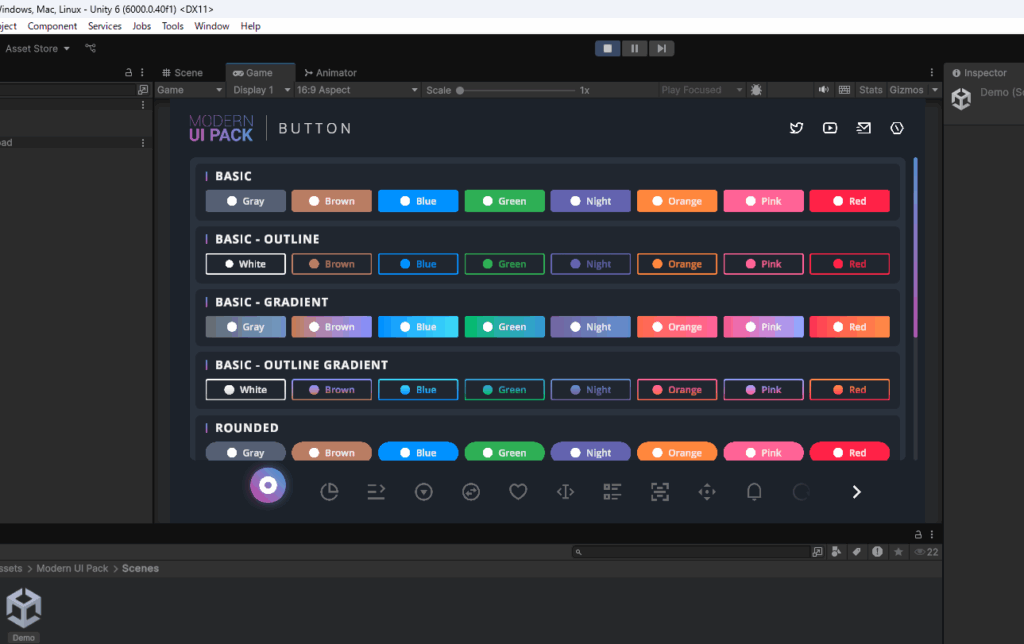This screenshot has width=1024, height=644.
Task: Adjust the Game view Scale slider
Action: pyautogui.click(x=517, y=90)
